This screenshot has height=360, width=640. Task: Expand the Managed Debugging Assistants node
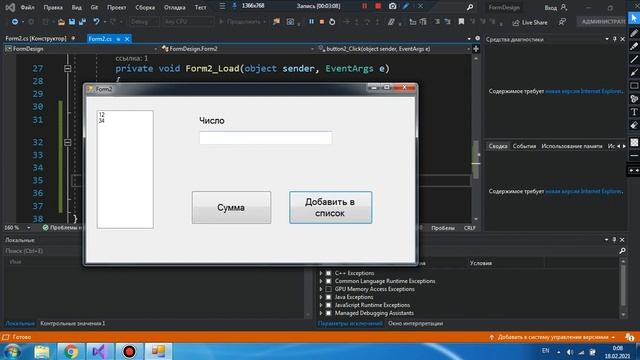321,313
